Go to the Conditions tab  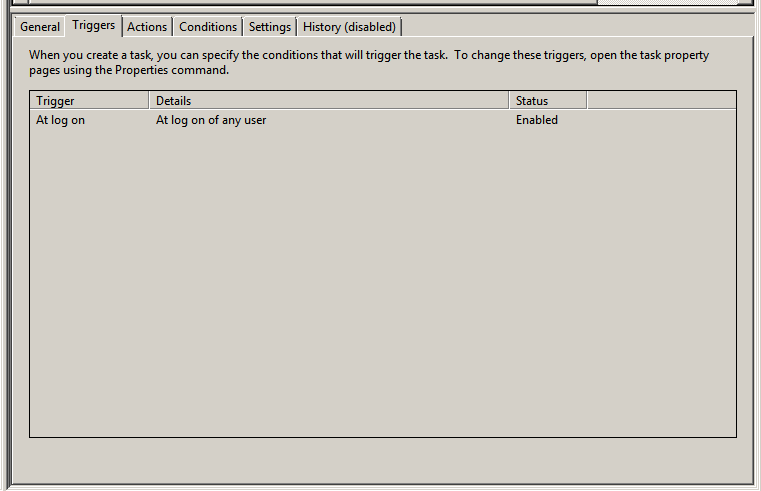pos(208,27)
